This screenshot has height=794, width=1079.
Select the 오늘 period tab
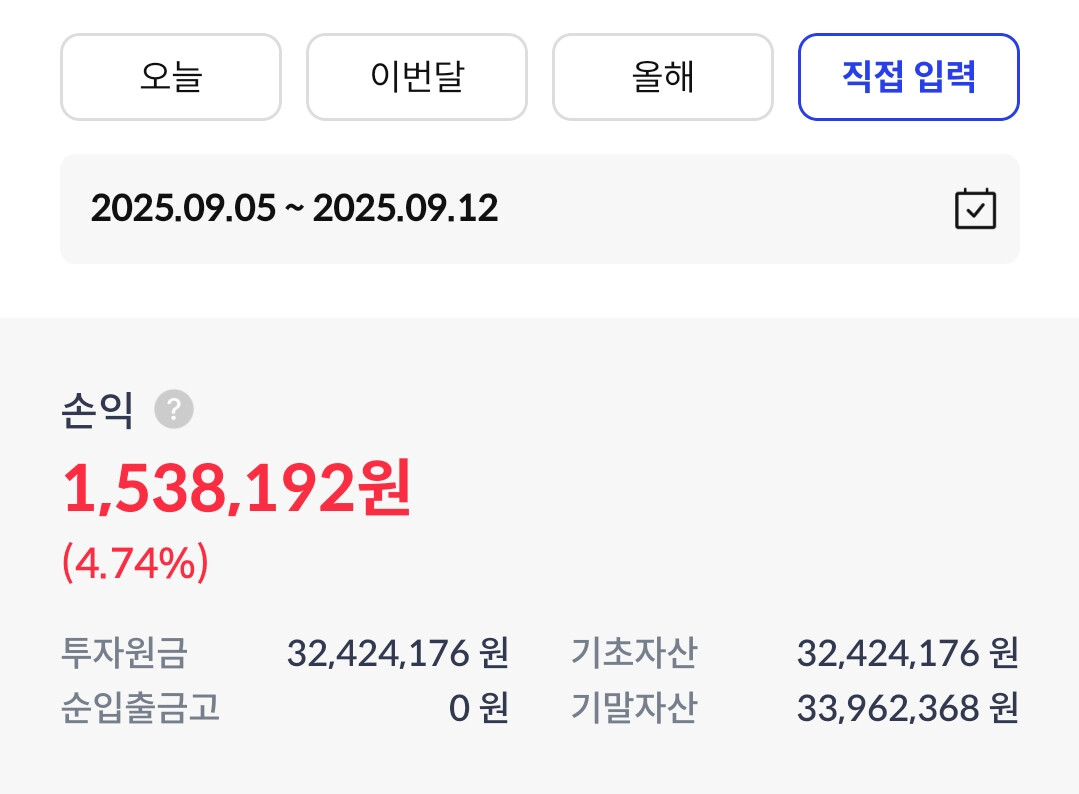coord(171,78)
